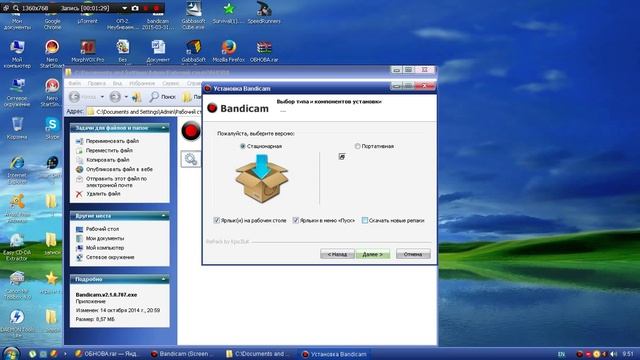Select the Internet Explorer desktop icon
This screenshot has width=640, height=360.
[17, 170]
